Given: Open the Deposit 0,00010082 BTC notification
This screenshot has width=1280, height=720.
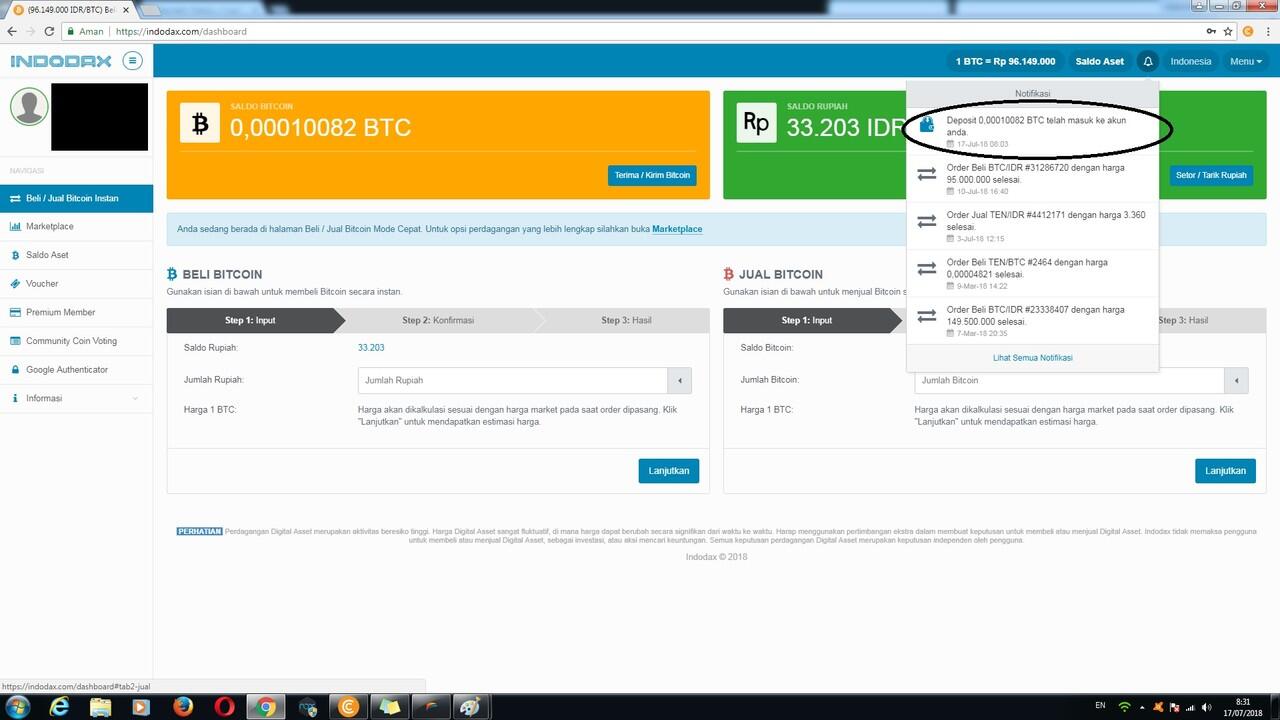Looking at the screenshot, I should click(1033, 131).
